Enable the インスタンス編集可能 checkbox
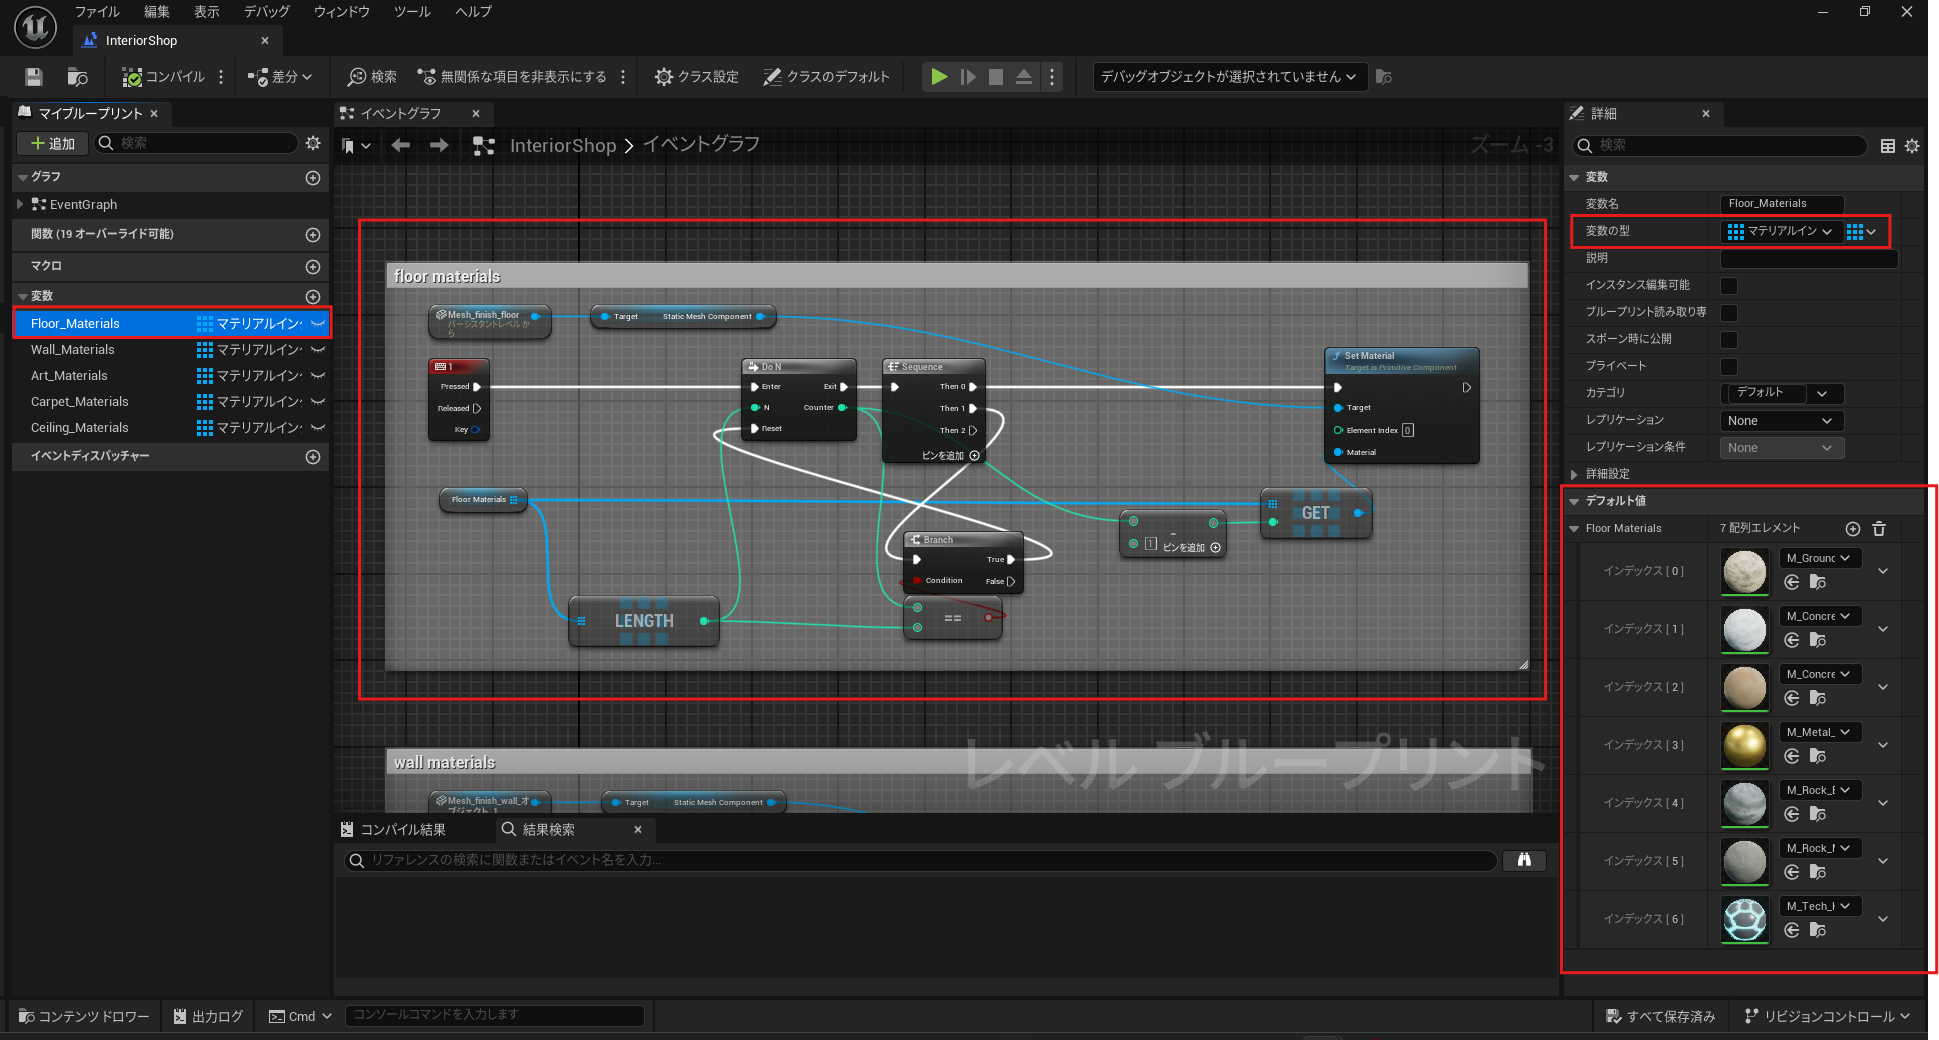The height and width of the screenshot is (1040, 1939). tap(1728, 285)
